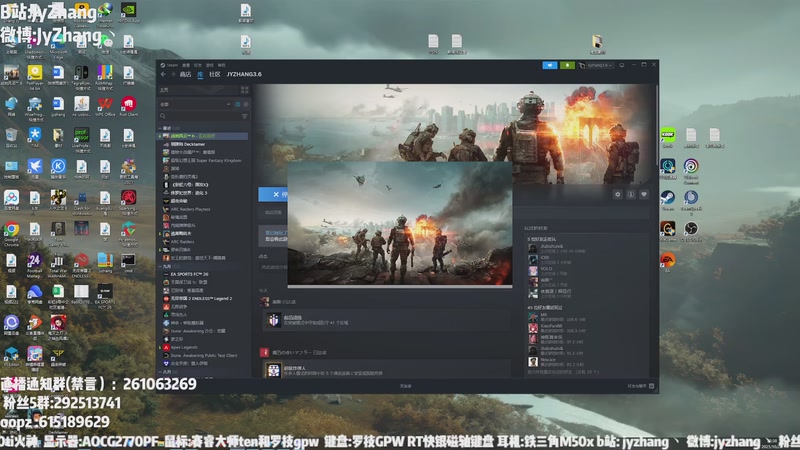This screenshot has height=450, width=800.
Task: Open game settings gear icon
Action: 618,194
